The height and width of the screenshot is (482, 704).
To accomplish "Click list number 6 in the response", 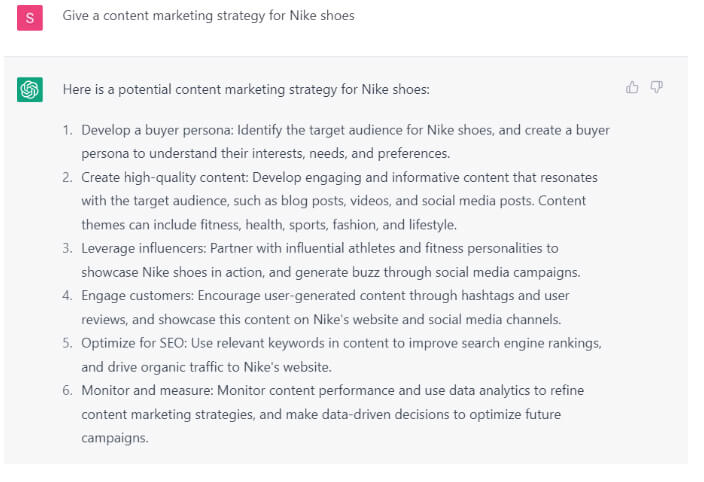I will (x=67, y=390).
